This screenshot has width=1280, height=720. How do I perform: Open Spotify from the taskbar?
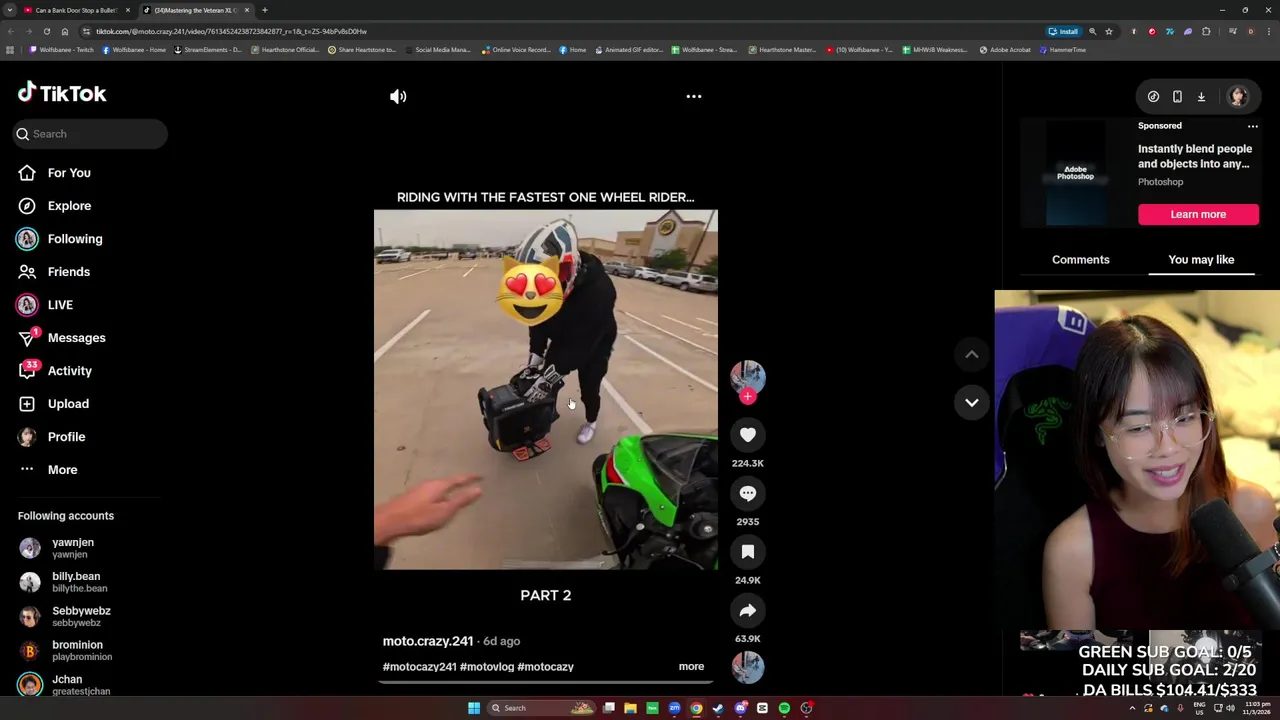pyautogui.click(x=784, y=708)
